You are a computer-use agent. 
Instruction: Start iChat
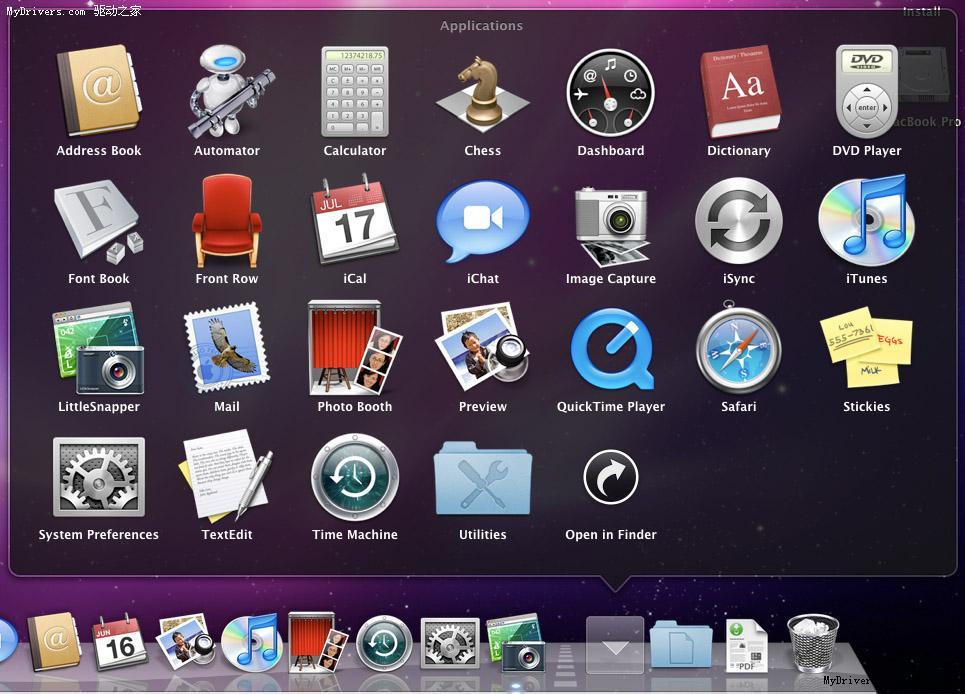click(x=483, y=220)
